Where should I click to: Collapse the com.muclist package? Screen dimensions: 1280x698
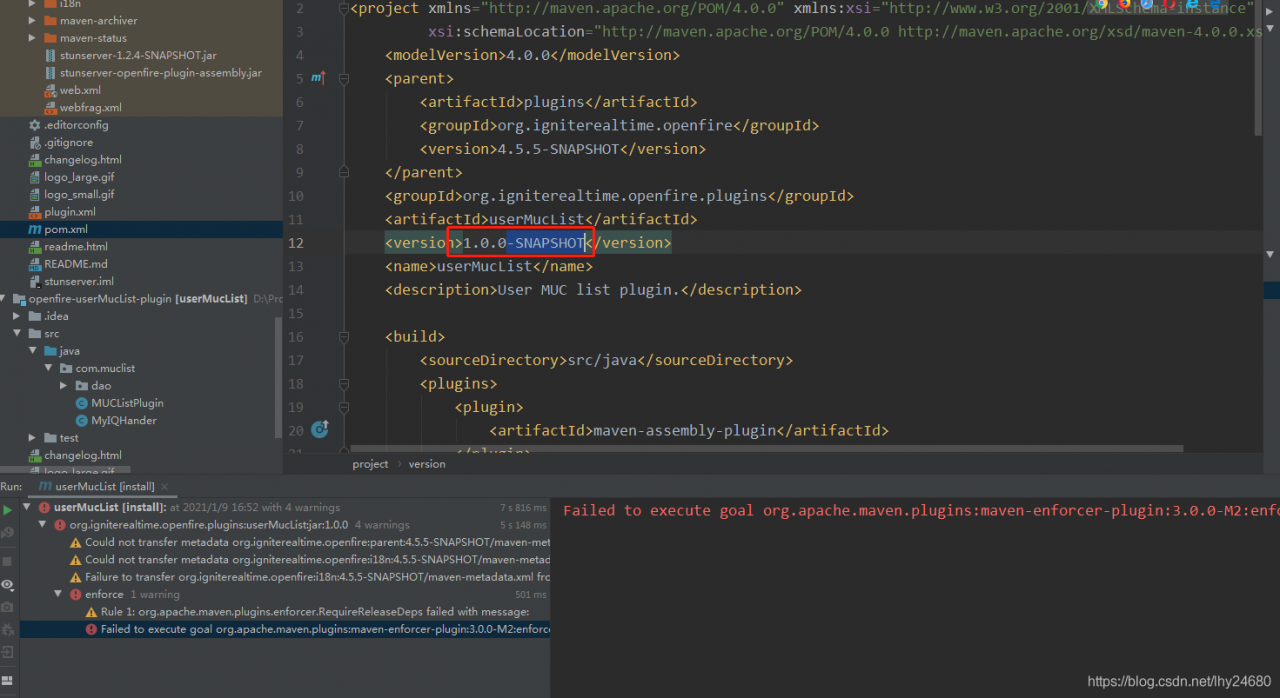(x=49, y=368)
